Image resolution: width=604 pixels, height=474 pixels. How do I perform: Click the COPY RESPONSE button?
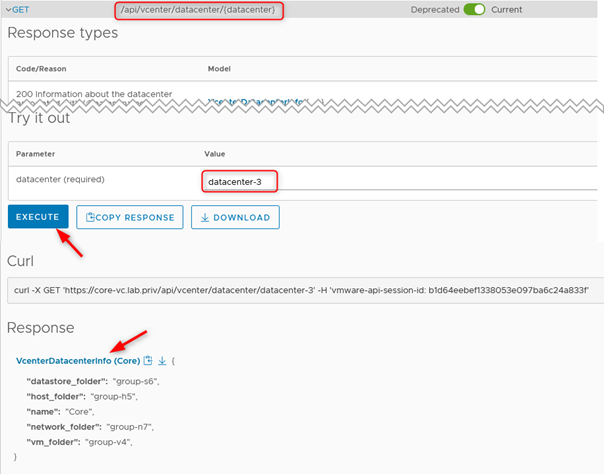click(130, 217)
